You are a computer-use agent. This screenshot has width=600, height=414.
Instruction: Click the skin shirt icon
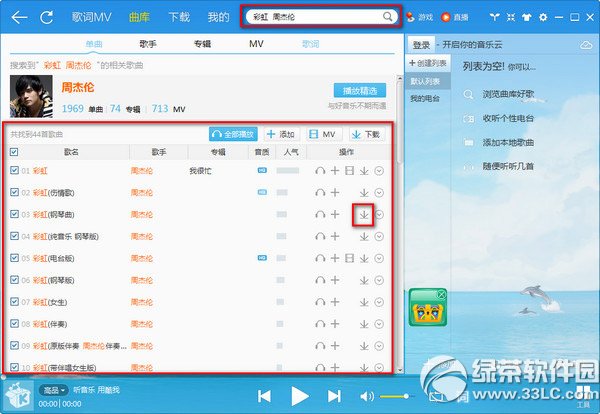(527, 17)
